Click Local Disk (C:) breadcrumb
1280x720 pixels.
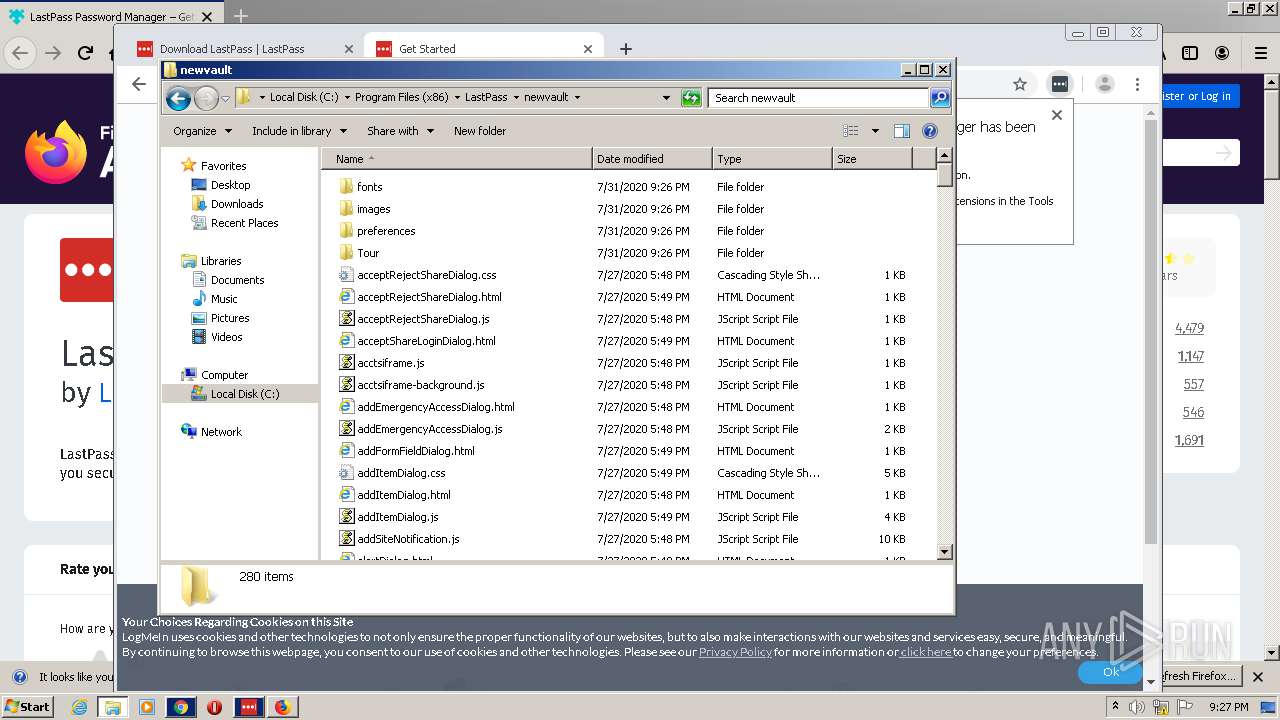click(305, 98)
